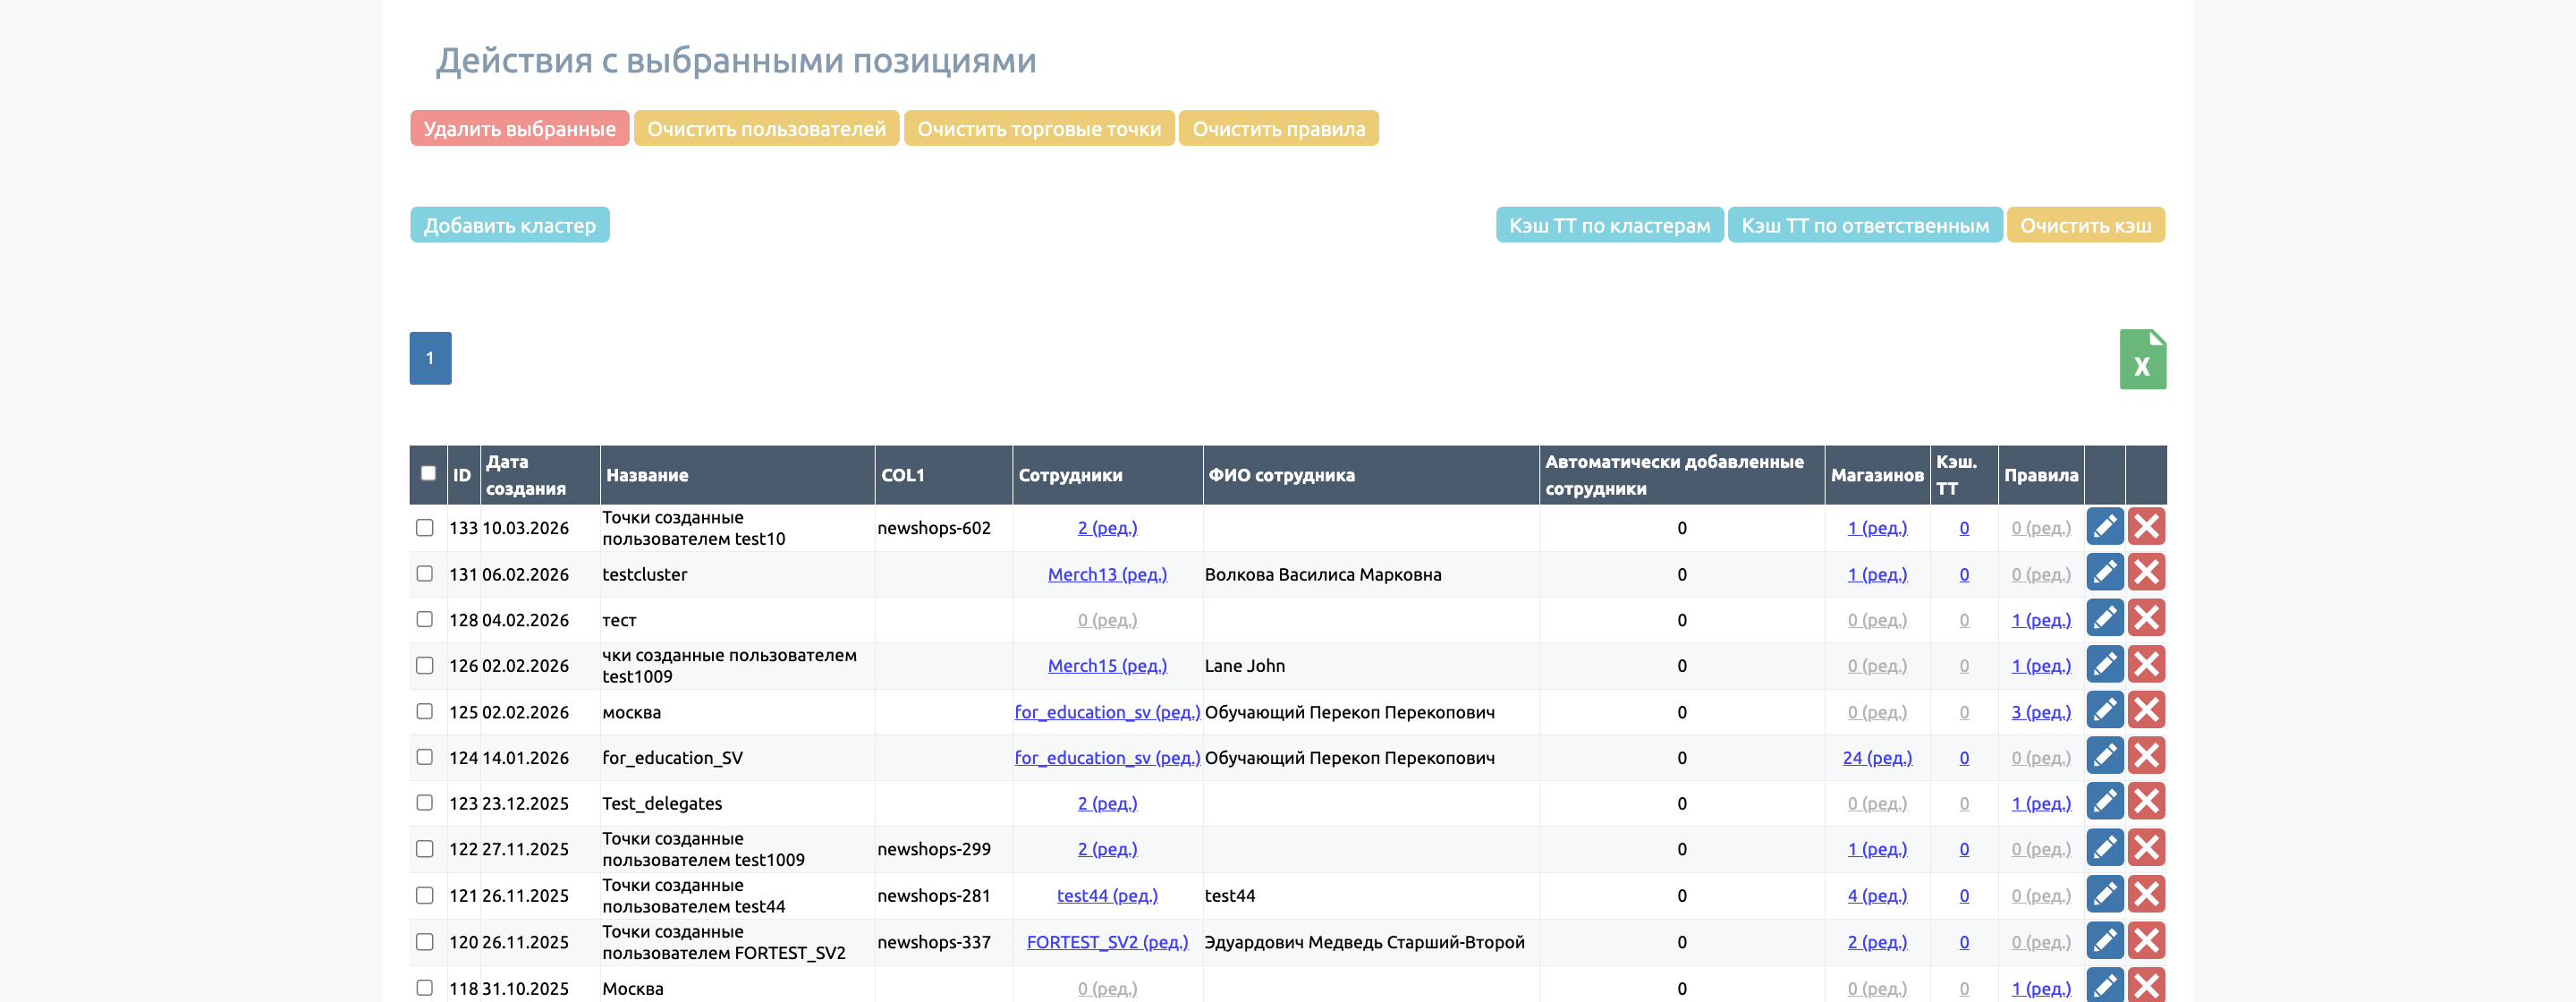2576x1002 pixels.
Task: Click Название column header
Action: click(x=647, y=476)
